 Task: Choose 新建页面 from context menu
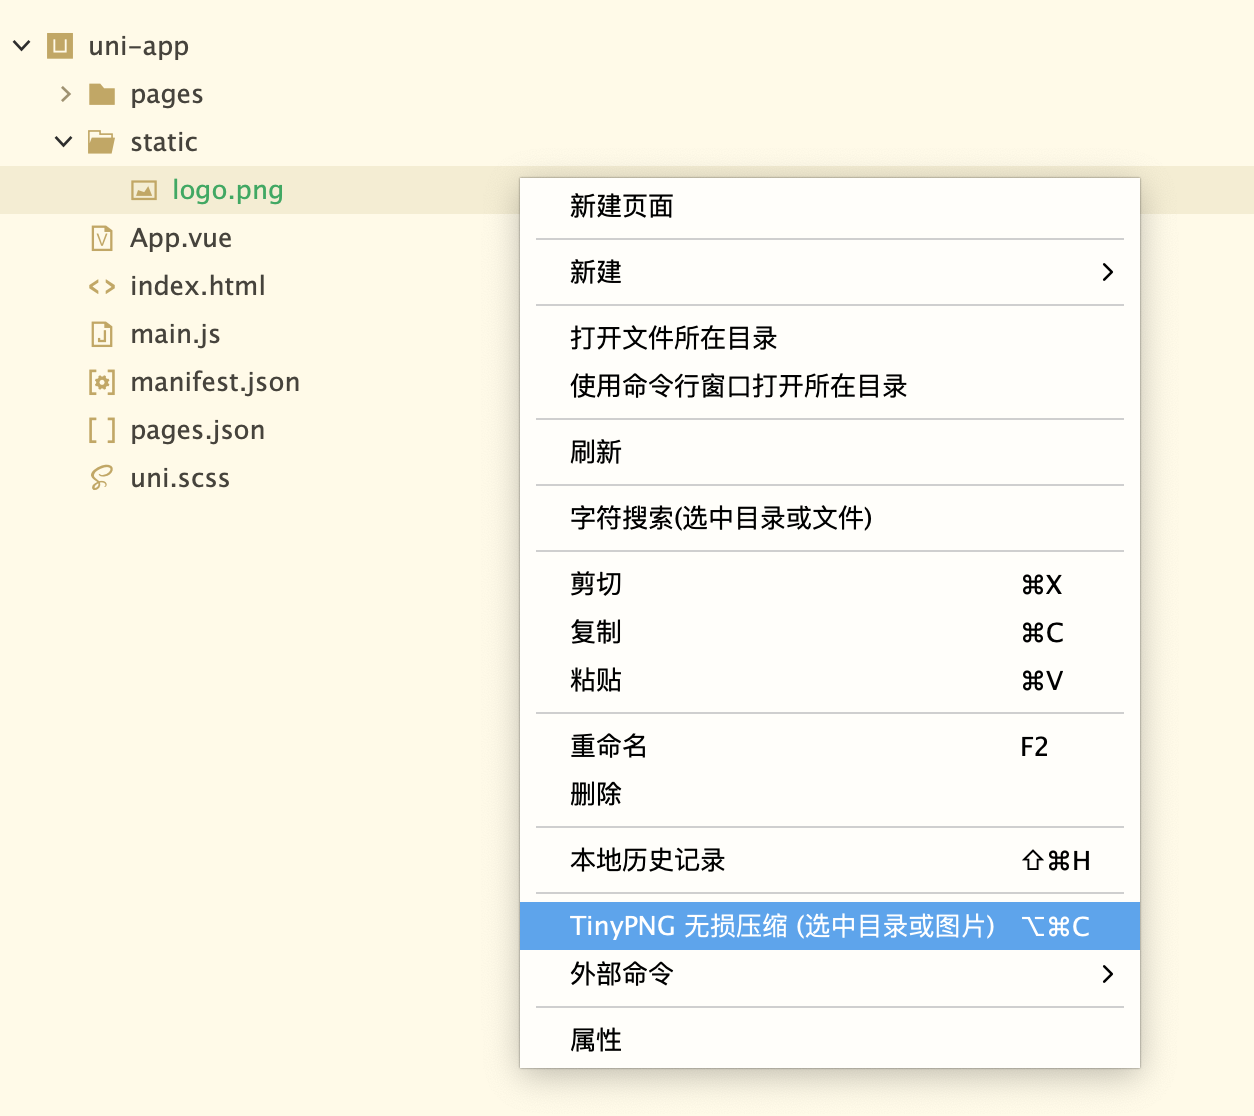pos(830,206)
